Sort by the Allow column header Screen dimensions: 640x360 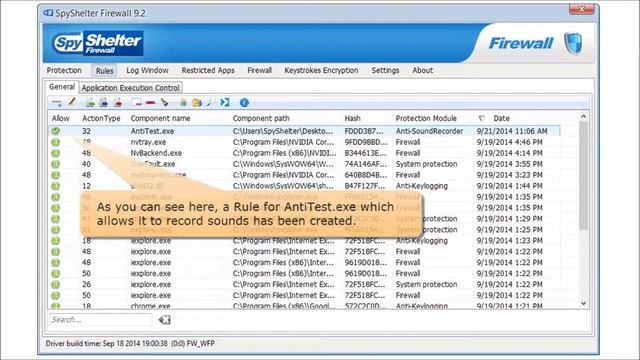[60, 118]
